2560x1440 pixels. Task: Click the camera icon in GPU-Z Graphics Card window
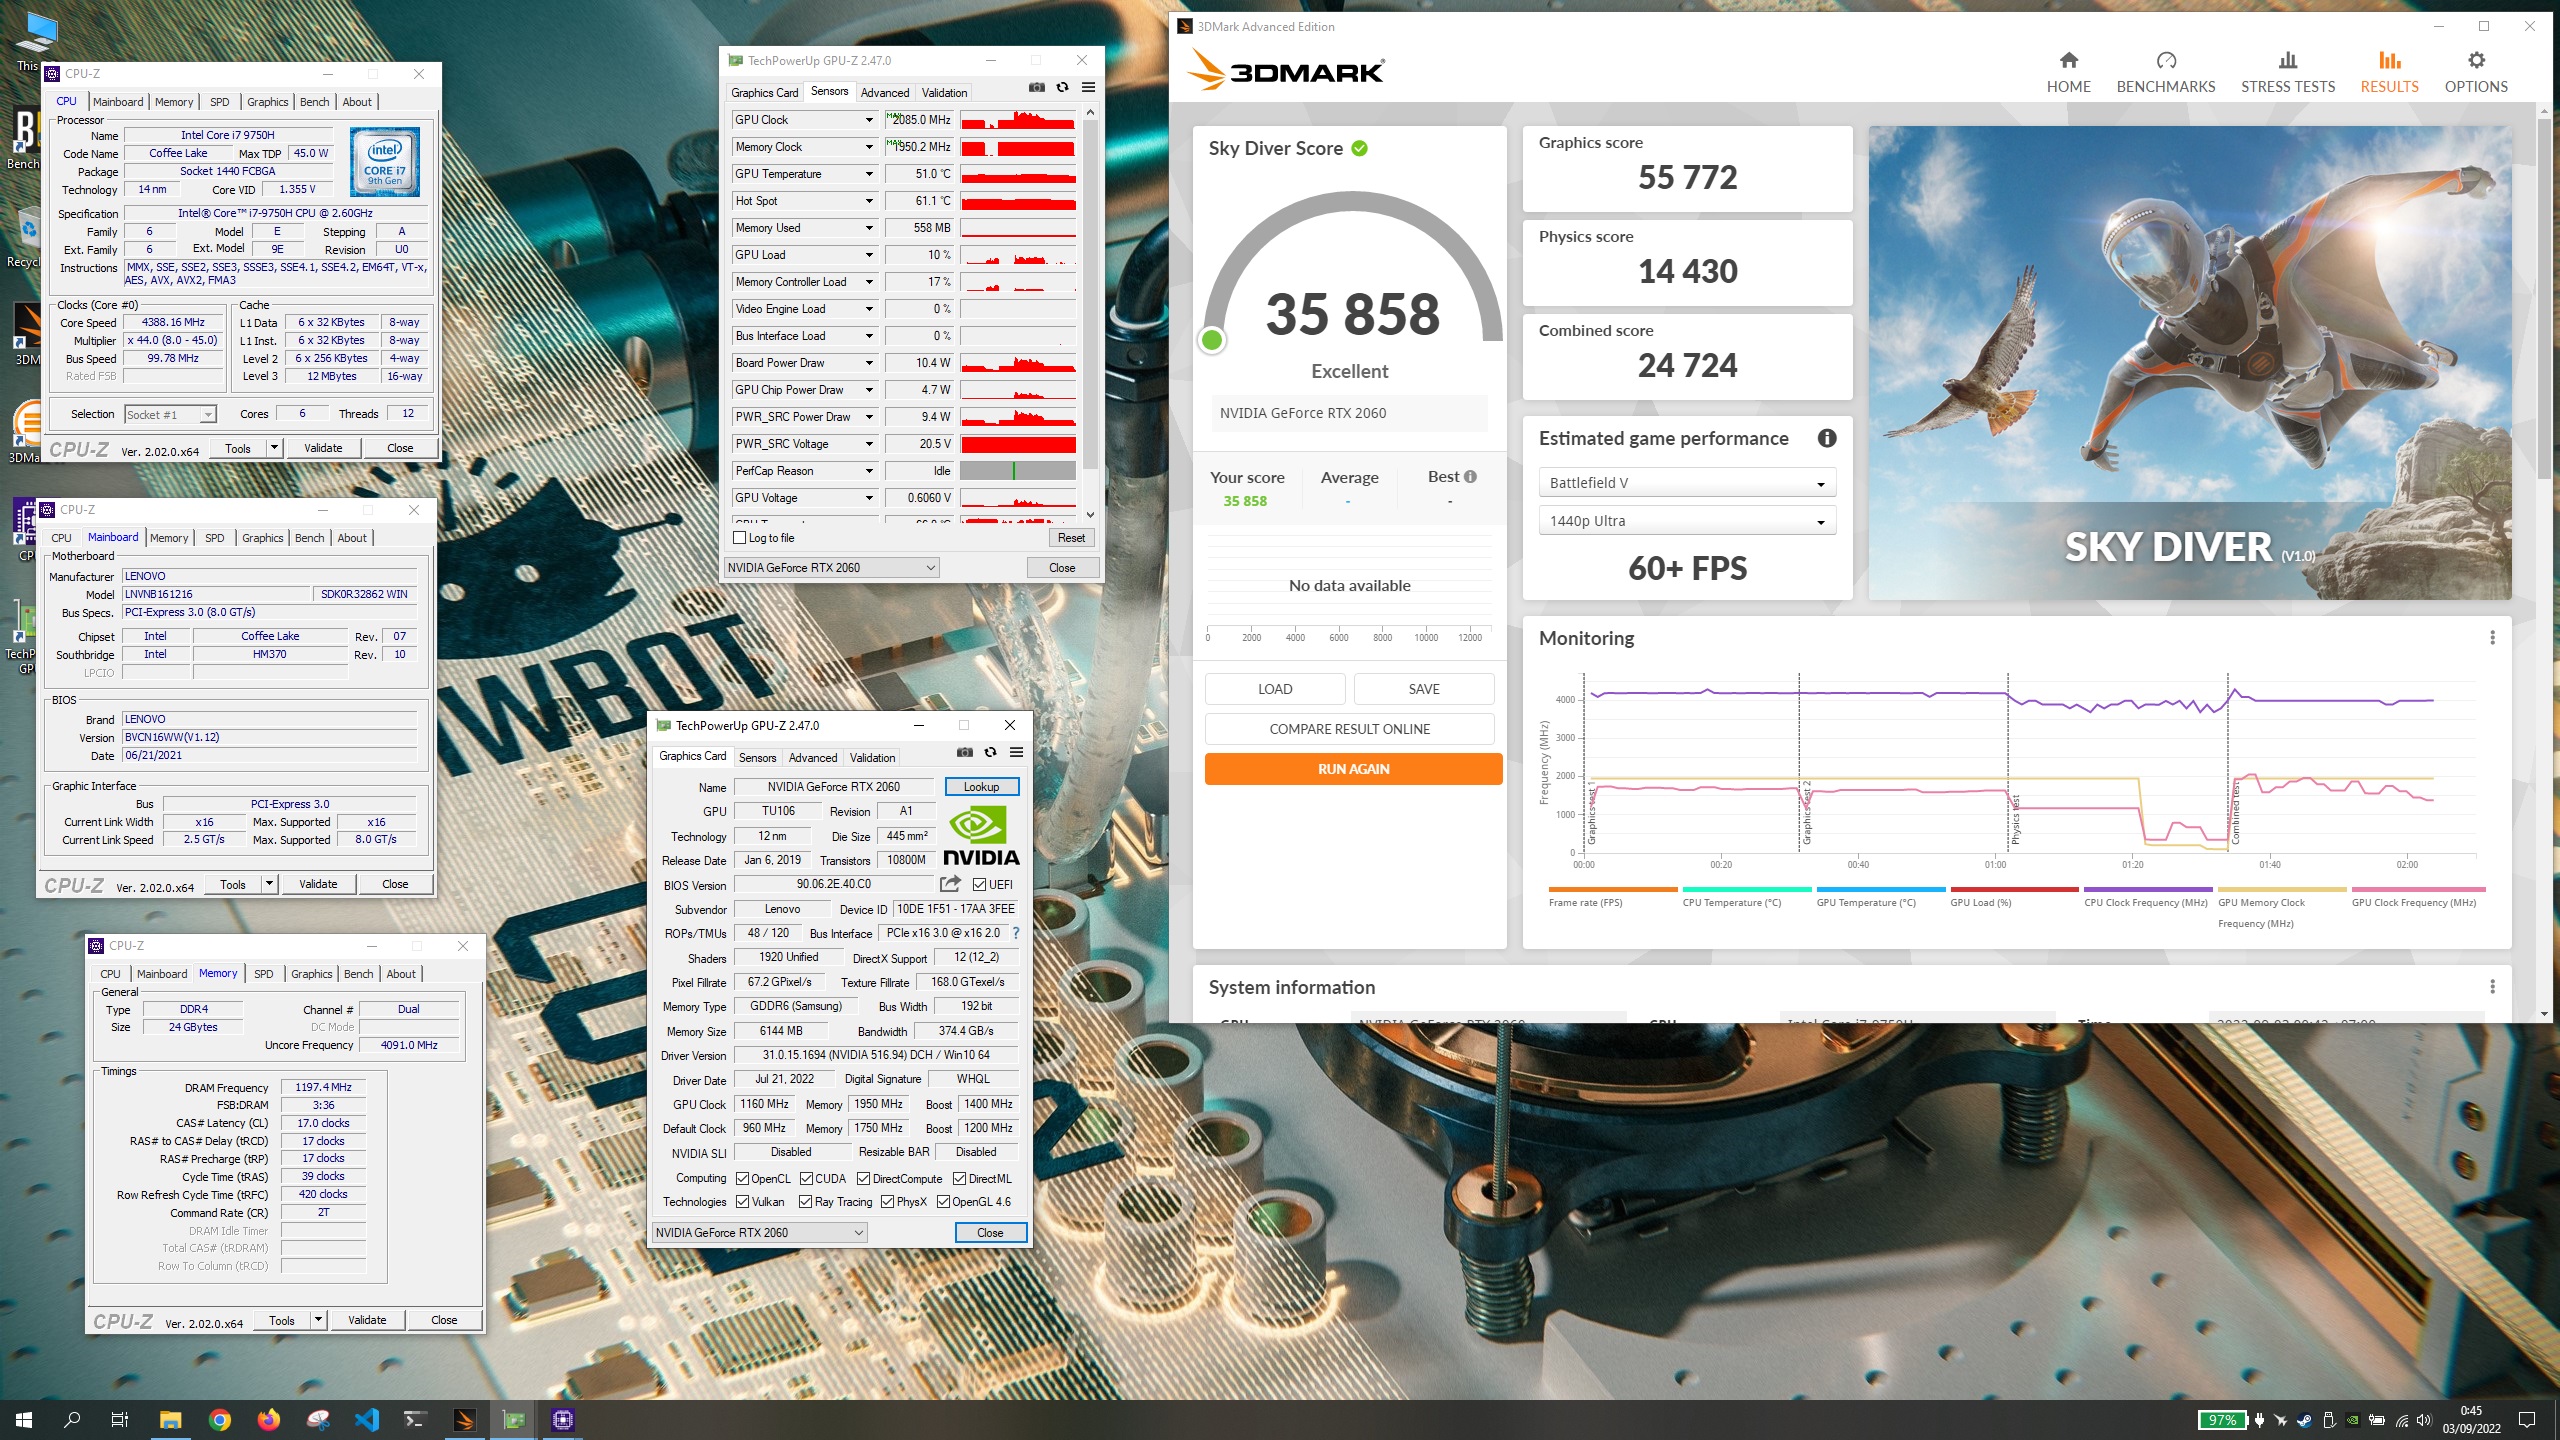click(964, 753)
